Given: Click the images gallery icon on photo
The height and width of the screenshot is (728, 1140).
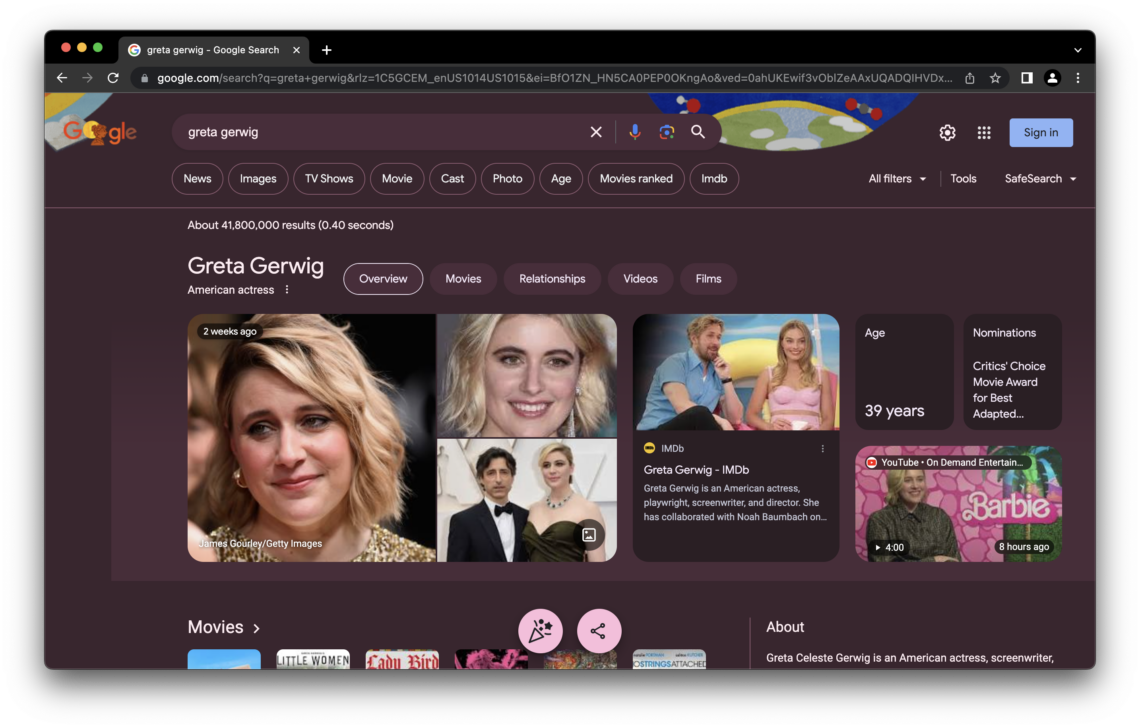Looking at the screenshot, I should (x=589, y=535).
